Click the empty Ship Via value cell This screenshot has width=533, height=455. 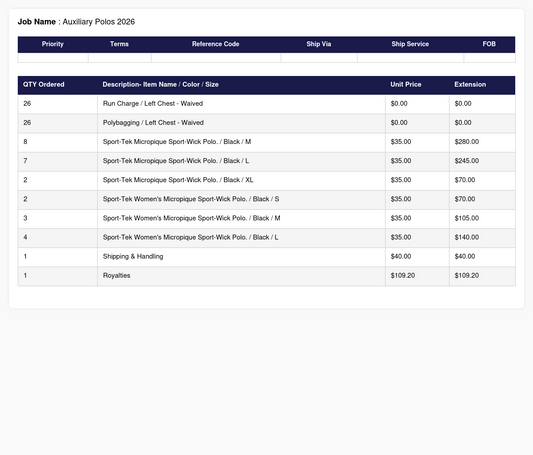click(319, 58)
